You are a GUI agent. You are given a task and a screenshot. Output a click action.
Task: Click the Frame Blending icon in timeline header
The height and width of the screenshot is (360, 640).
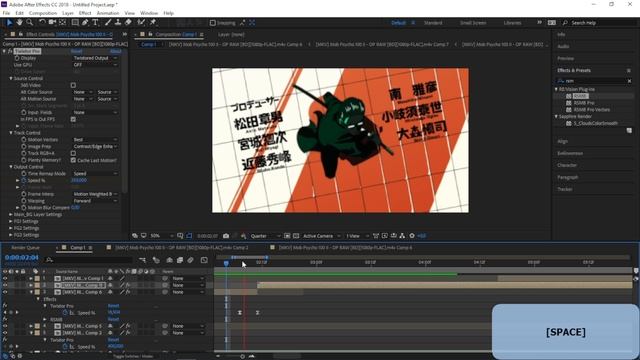(180, 260)
